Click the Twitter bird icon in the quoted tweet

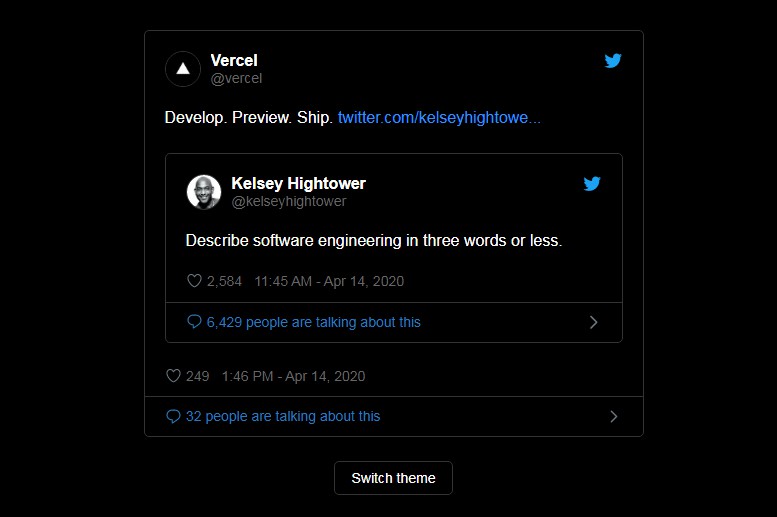(x=592, y=184)
